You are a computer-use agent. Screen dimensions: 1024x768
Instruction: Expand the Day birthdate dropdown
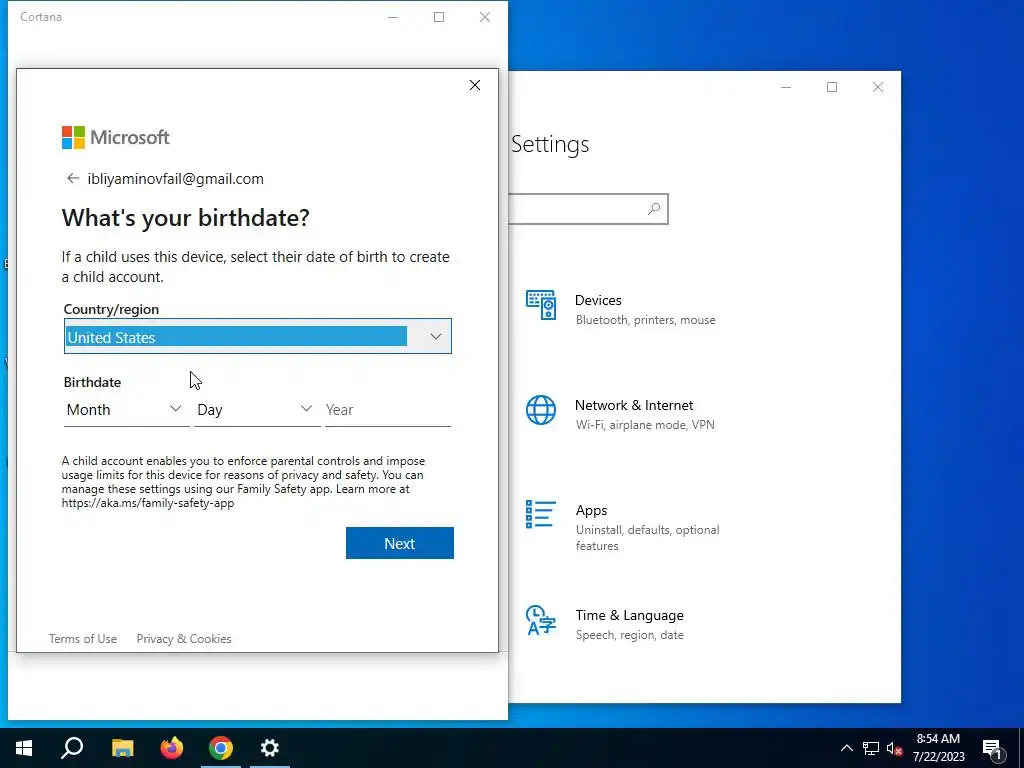click(256, 409)
